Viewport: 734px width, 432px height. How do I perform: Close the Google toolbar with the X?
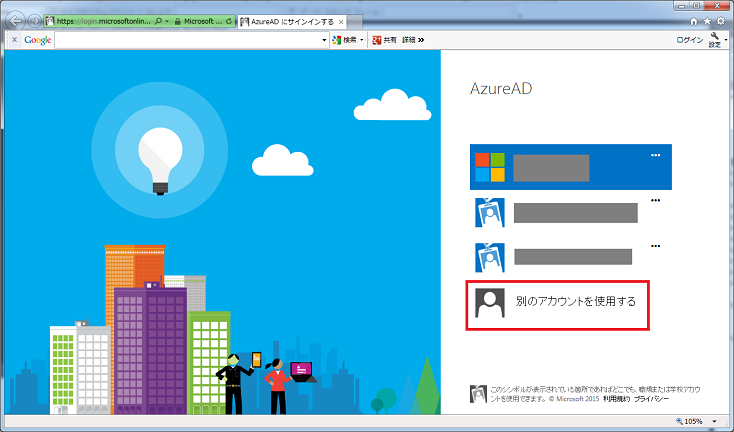pos(15,40)
